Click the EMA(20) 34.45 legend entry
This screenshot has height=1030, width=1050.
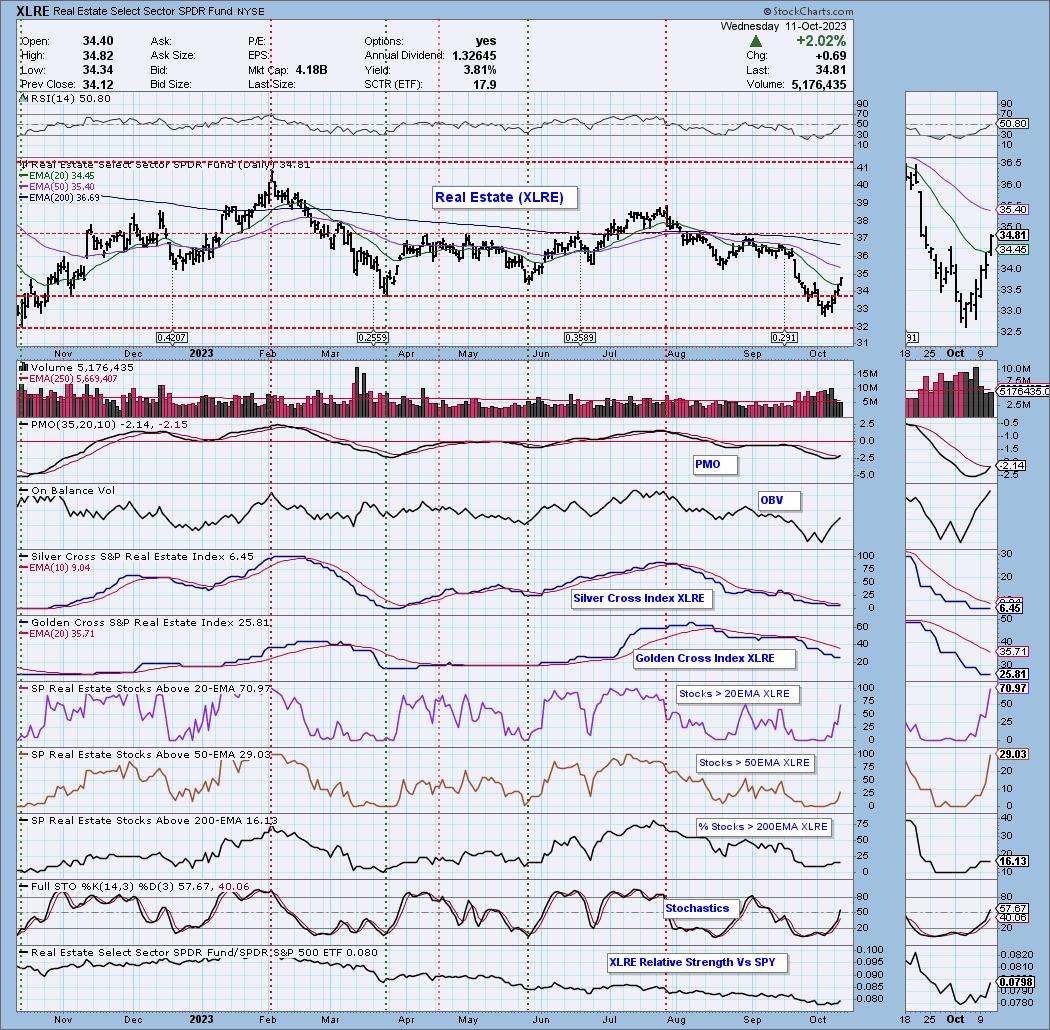coord(60,175)
